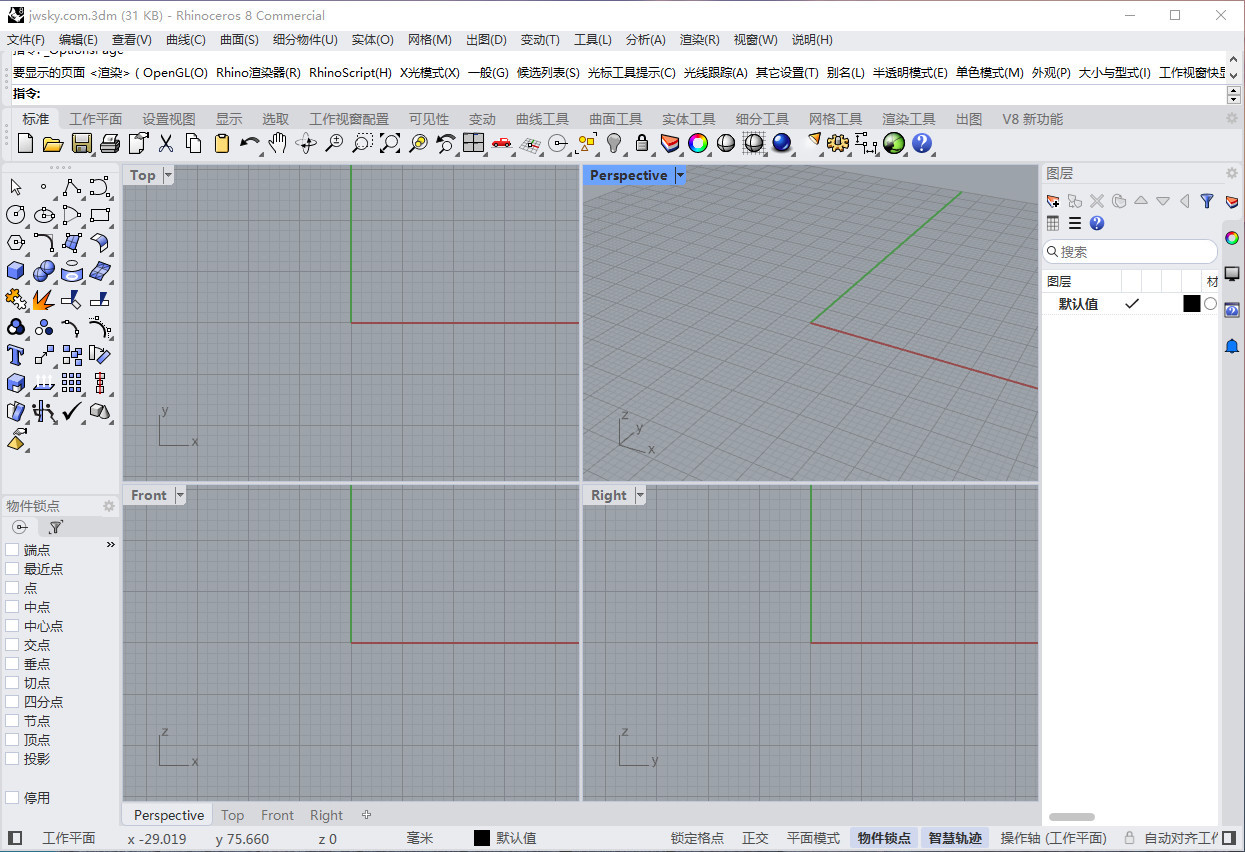Click the Explode tool icon
Image resolution: width=1245 pixels, height=852 pixels.
[x=43, y=298]
